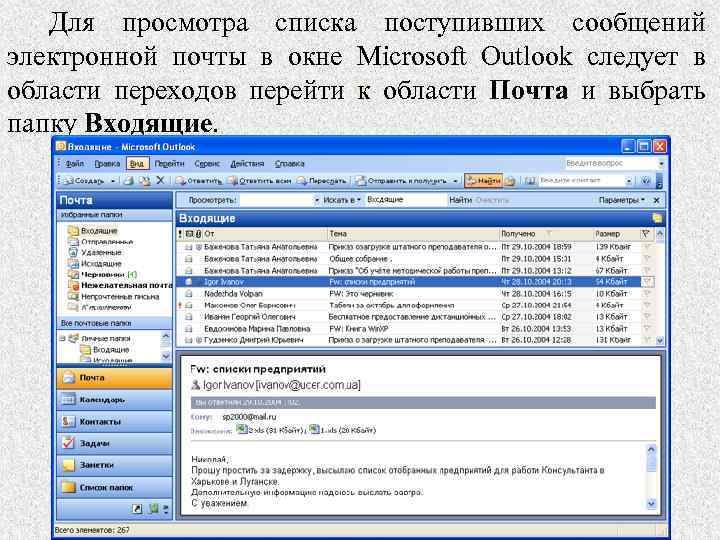Open the Действия menu
720x540 pixels.
247,163
